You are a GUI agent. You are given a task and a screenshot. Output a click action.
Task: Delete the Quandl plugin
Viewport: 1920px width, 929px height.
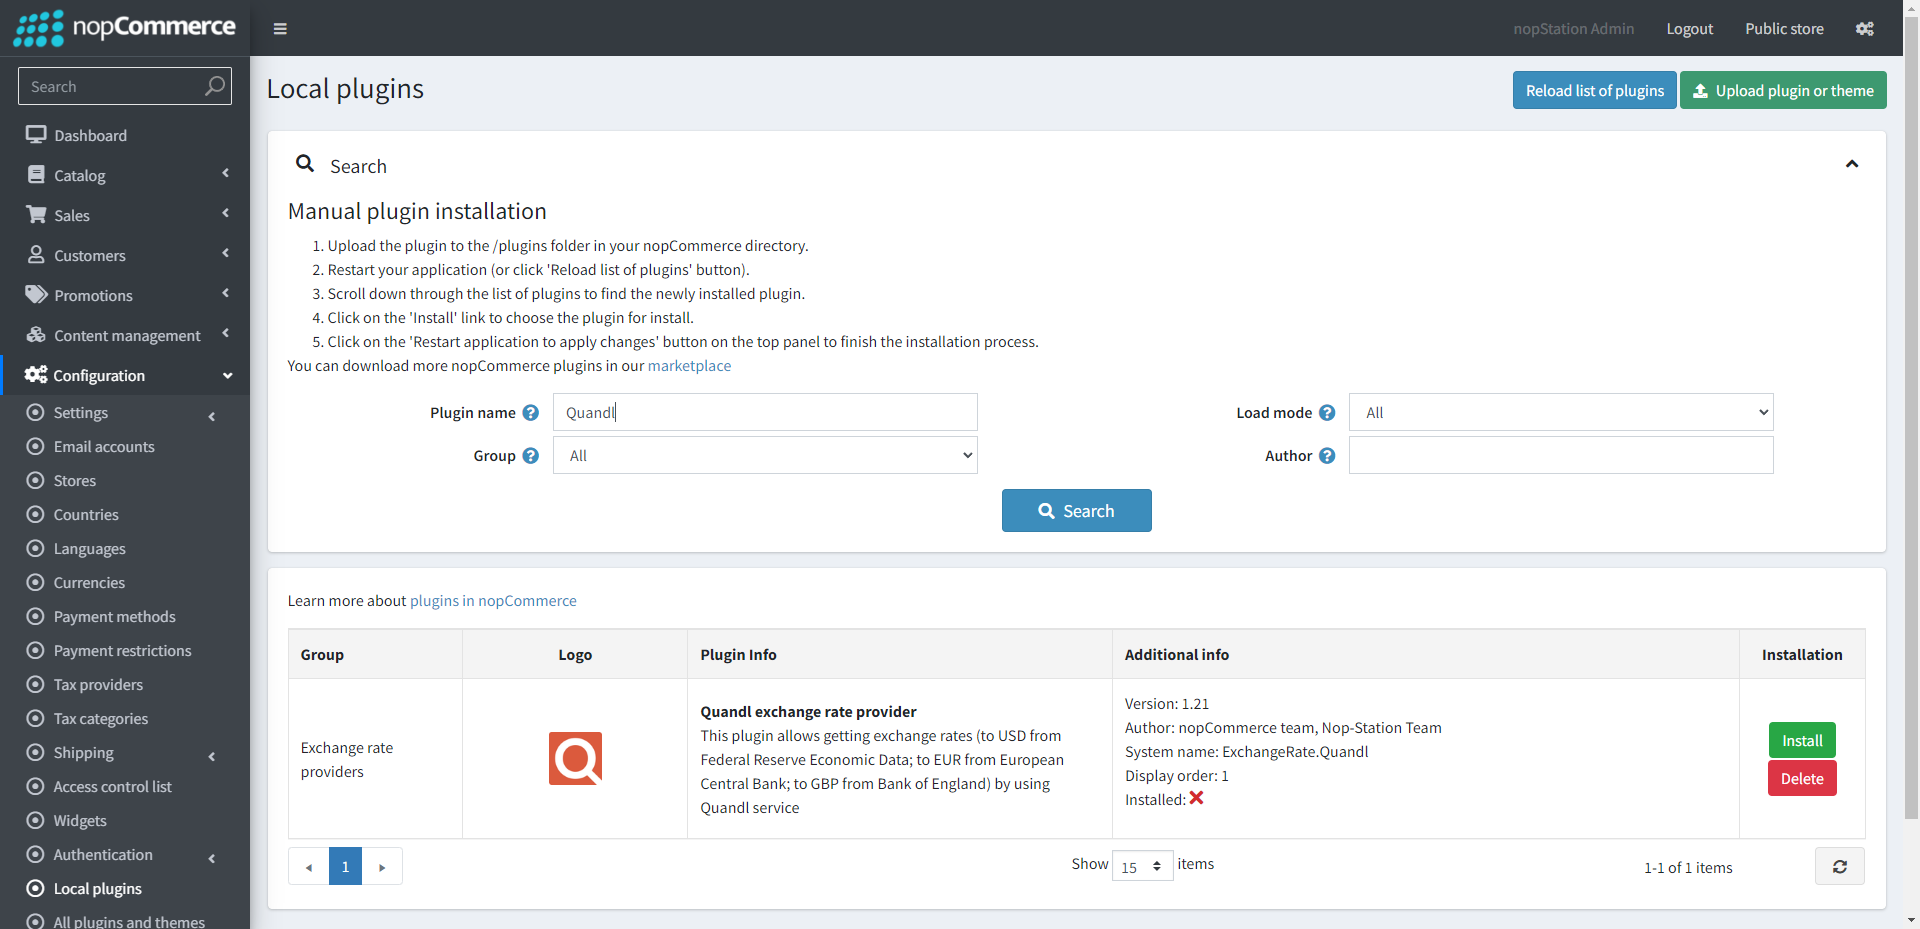(x=1802, y=778)
